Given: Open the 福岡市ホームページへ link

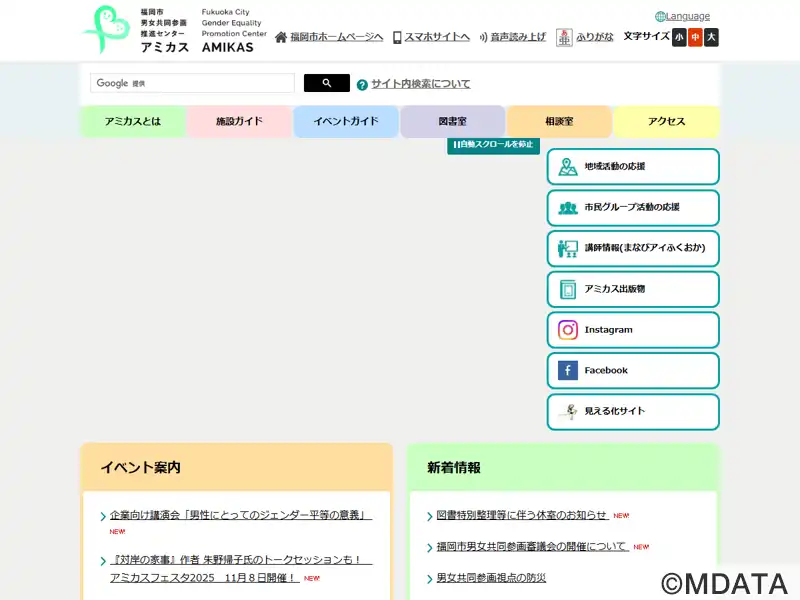Looking at the screenshot, I should click(x=329, y=37).
